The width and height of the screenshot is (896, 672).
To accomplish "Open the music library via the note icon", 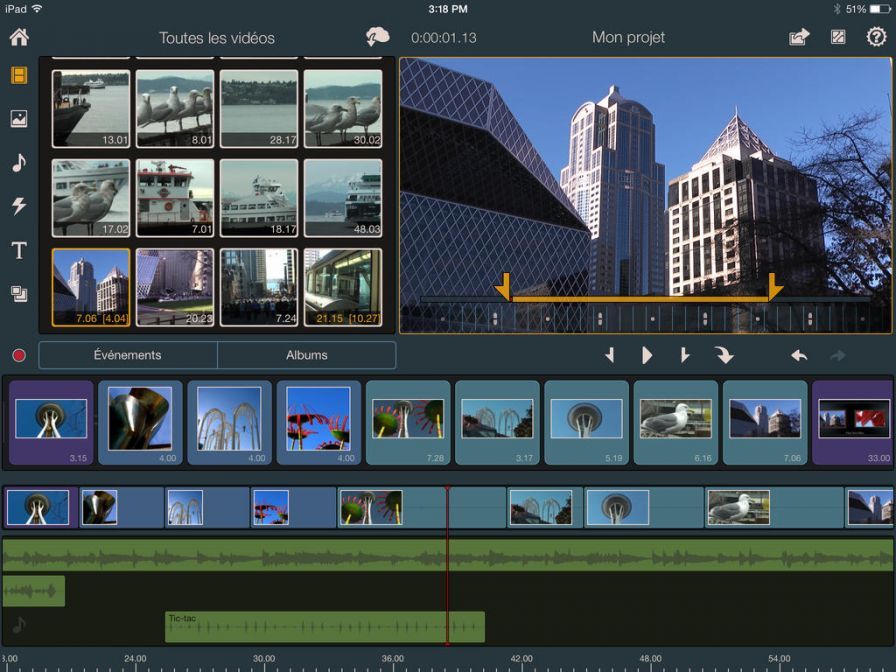I will coord(18,164).
